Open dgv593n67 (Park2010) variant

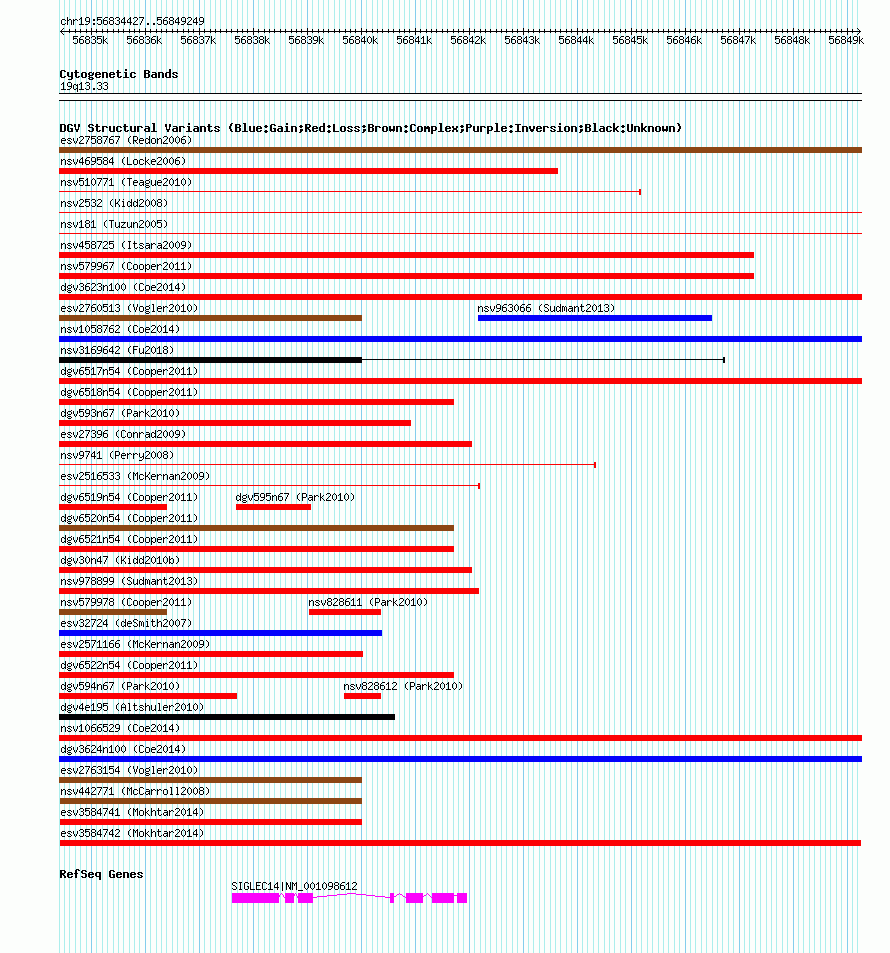pyautogui.click(x=120, y=413)
